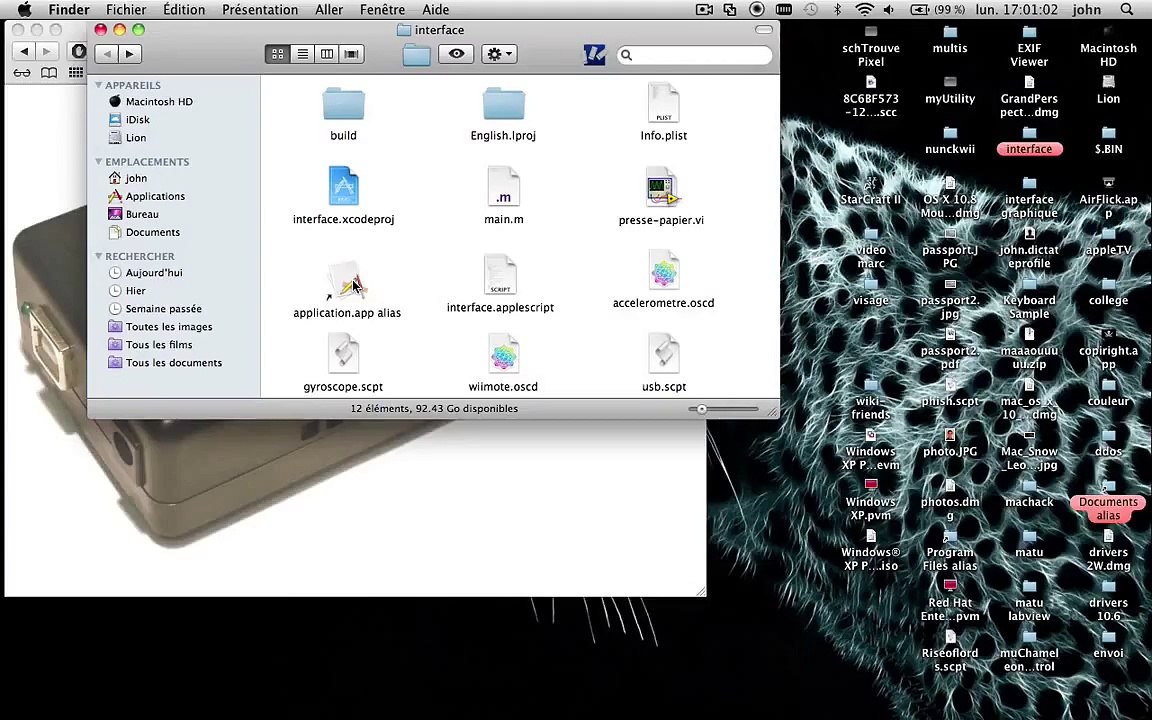Switch Finder to column view
This screenshot has height=720, width=1152.
[x=327, y=54]
